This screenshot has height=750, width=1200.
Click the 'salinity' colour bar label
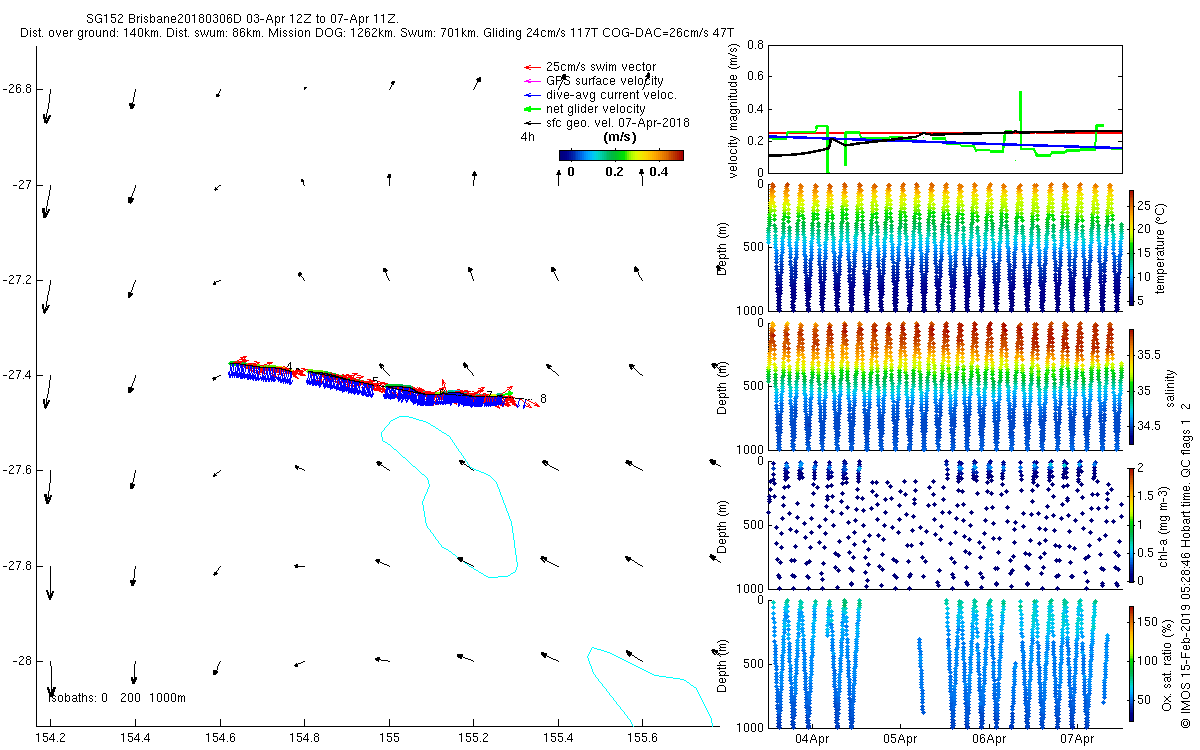[1171, 386]
